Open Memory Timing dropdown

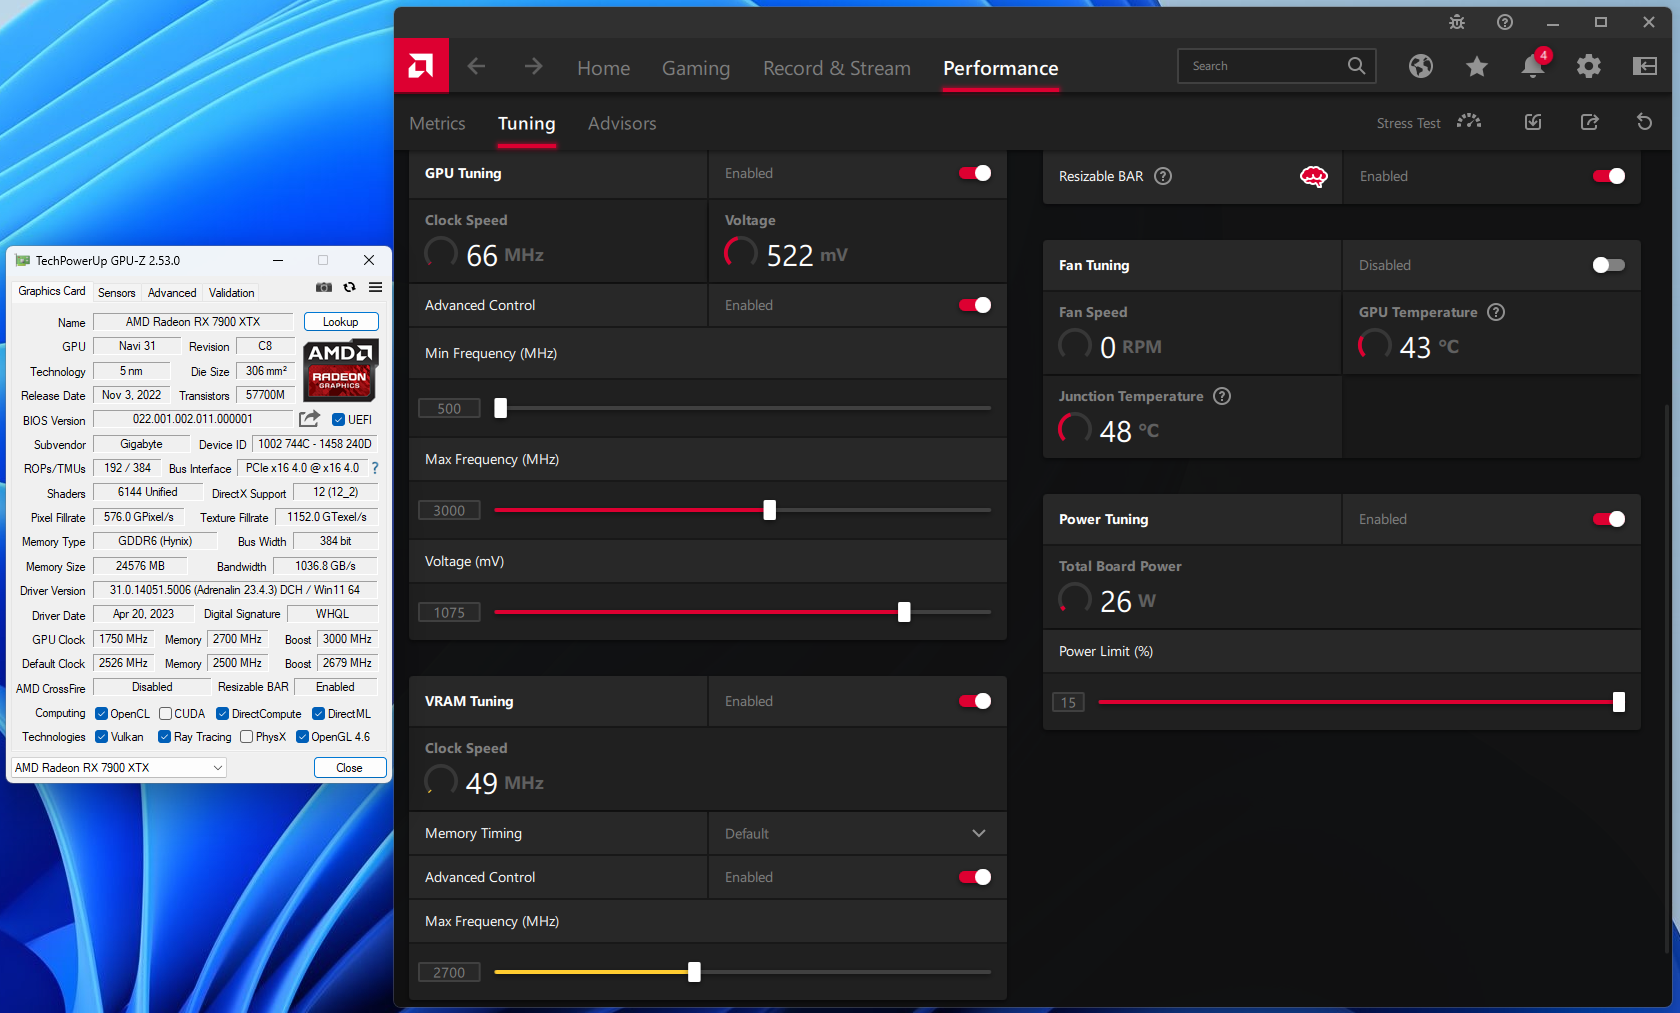[857, 833]
